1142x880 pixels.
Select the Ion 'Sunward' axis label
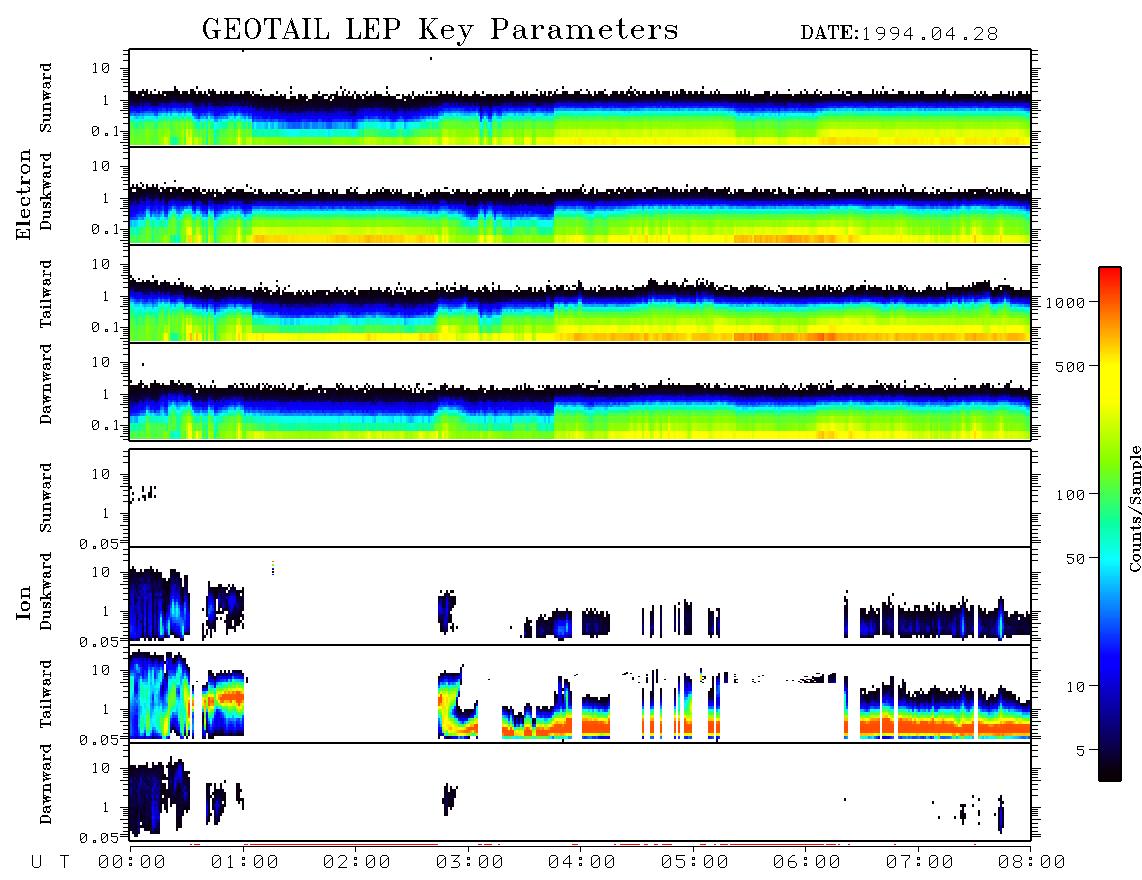[x=46, y=498]
